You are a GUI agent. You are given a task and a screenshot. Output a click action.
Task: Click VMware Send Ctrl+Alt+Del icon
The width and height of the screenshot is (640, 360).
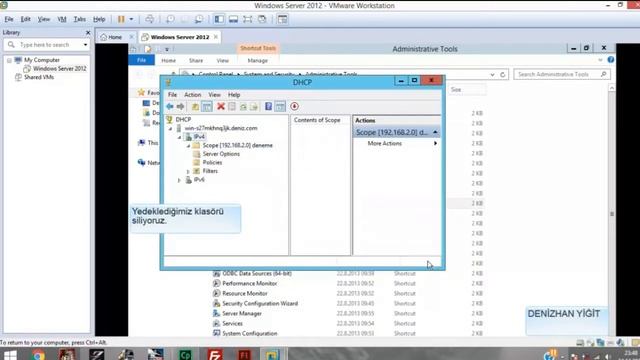coord(150,19)
